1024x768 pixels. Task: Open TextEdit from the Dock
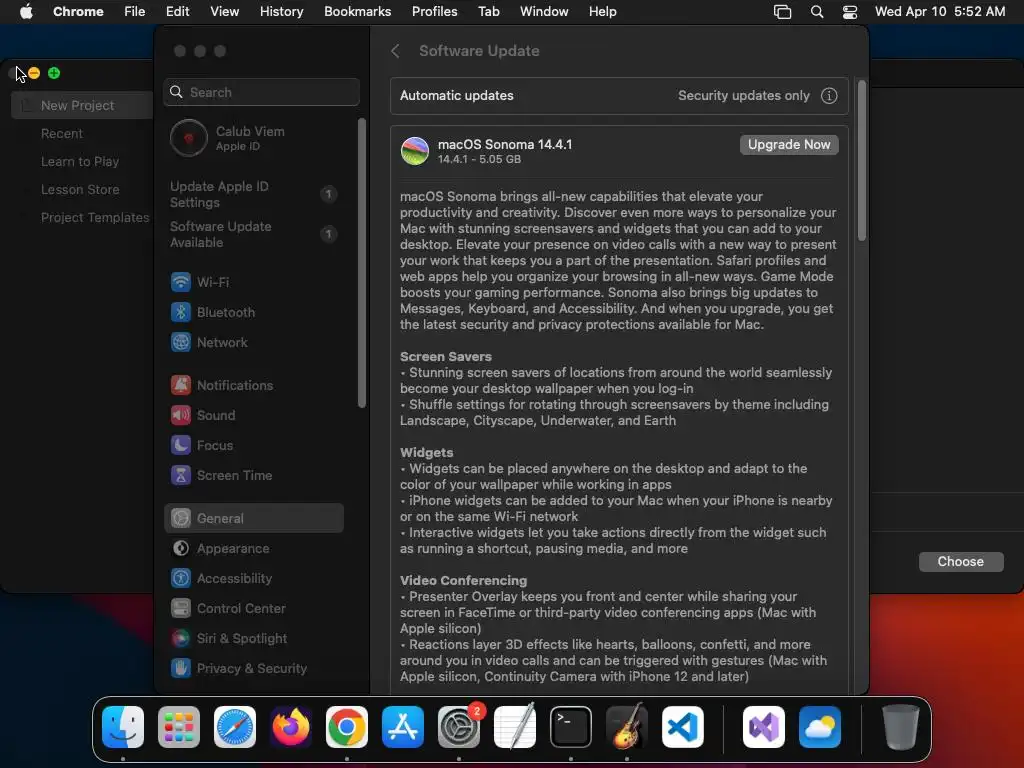coord(515,727)
